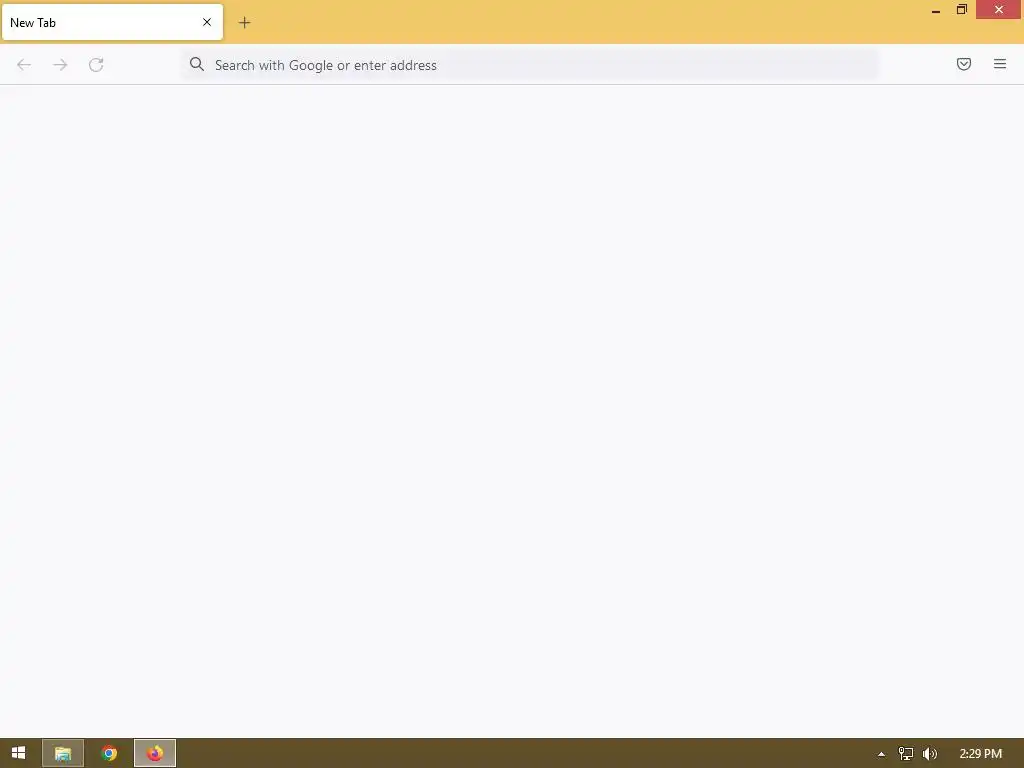Screen dimensions: 1024x768
Task: Click the Firefox taskbar icon
Action: pos(155,754)
